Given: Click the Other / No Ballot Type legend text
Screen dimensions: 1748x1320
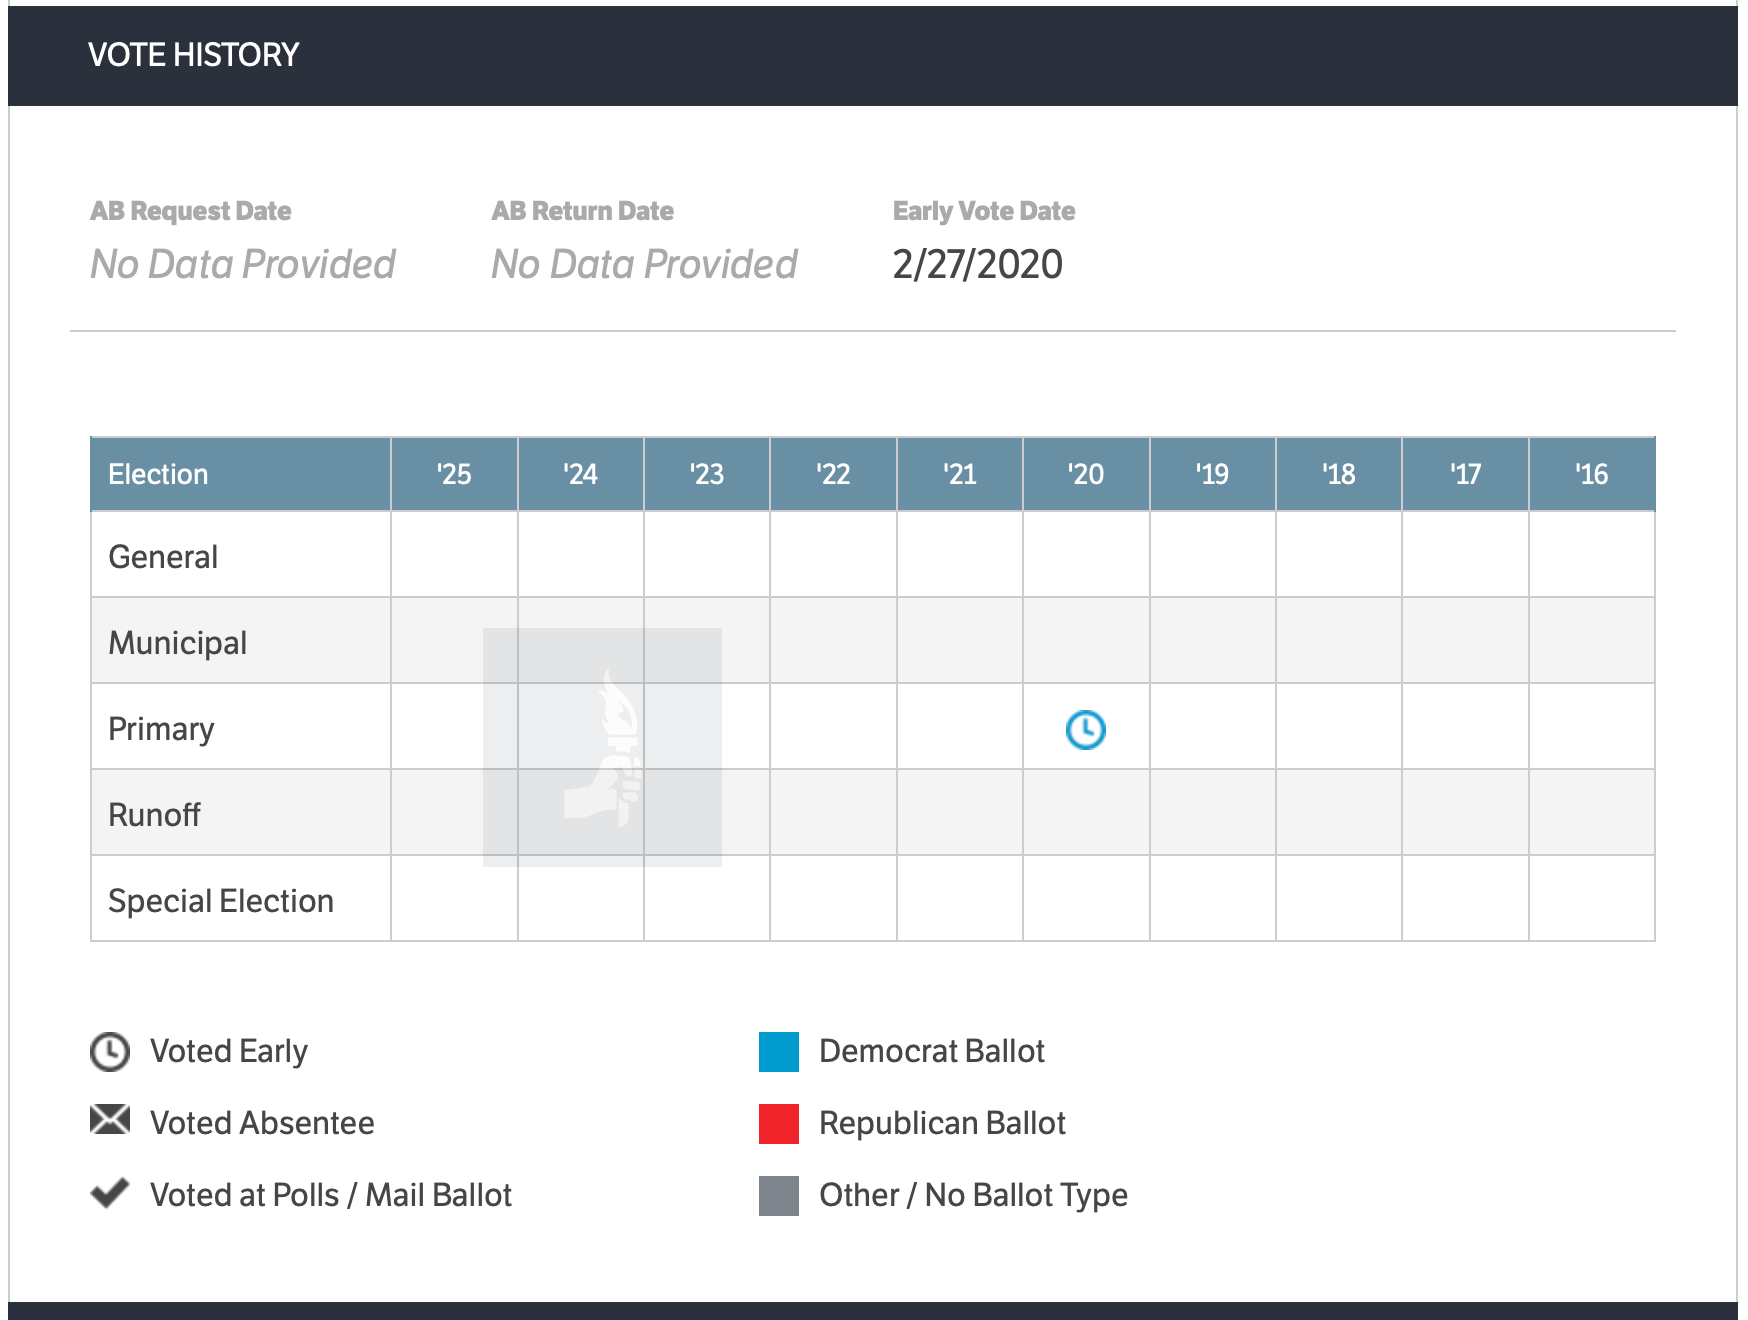Looking at the screenshot, I should [973, 1195].
